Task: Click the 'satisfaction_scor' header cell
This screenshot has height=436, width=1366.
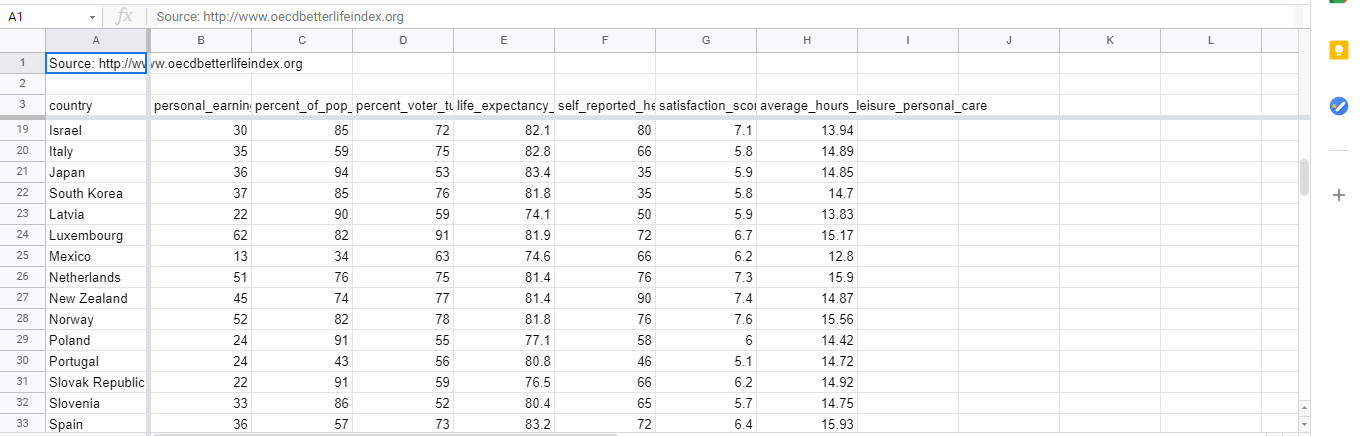Action: point(706,105)
